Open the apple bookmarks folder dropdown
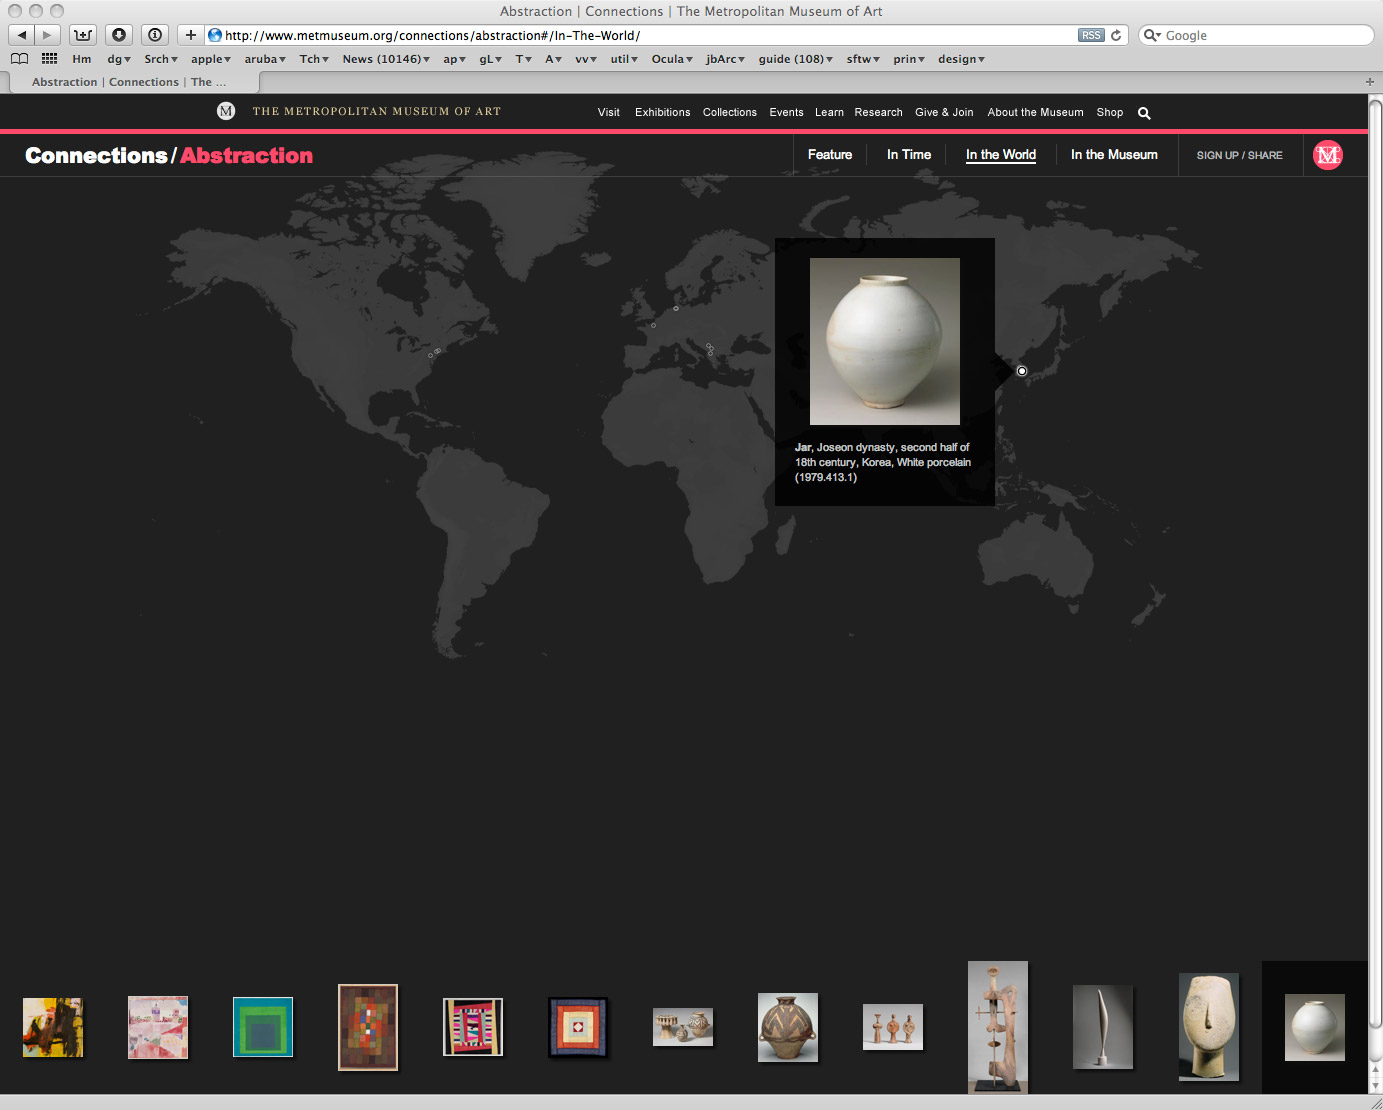Viewport: 1383px width, 1110px height. 211,59
